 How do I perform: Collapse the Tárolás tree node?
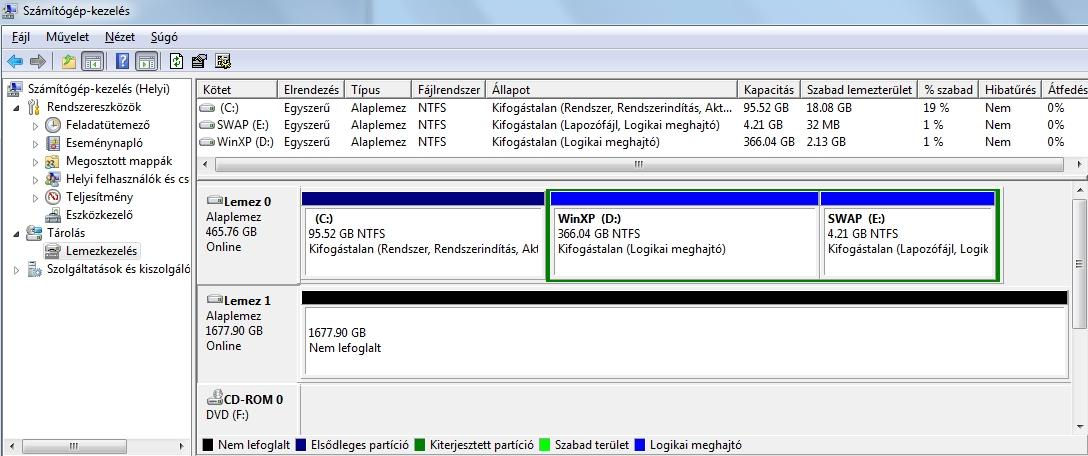click(x=17, y=233)
